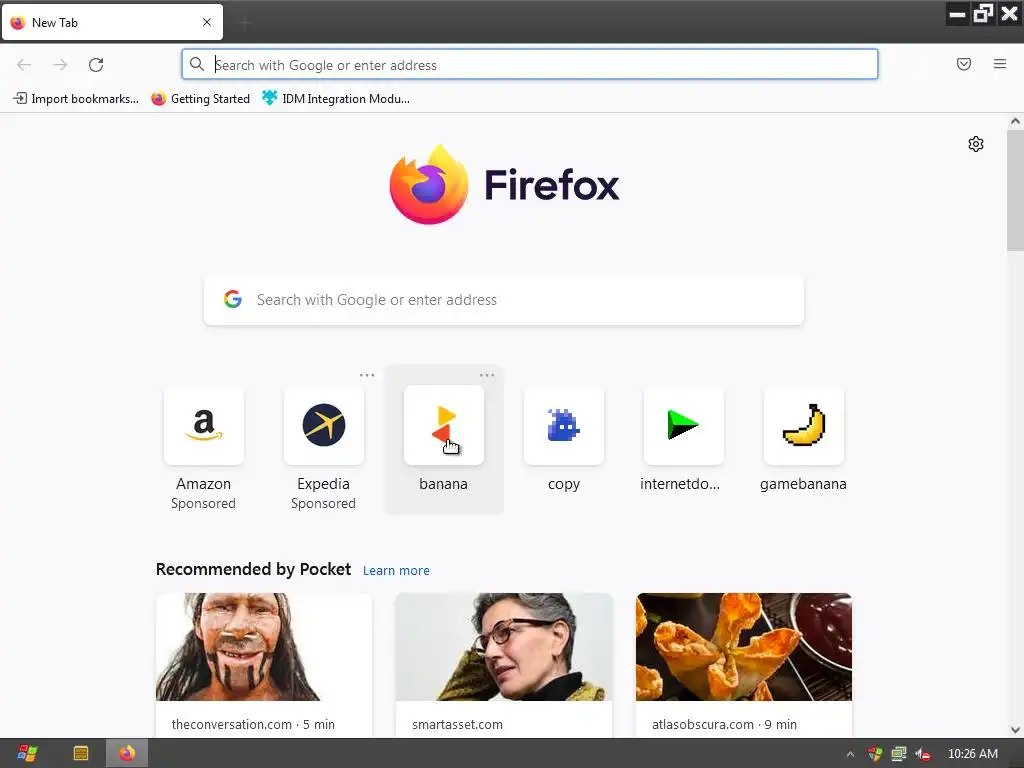Open a new tab with plus button
This screenshot has width=1024, height=768.
coord(245,23)
